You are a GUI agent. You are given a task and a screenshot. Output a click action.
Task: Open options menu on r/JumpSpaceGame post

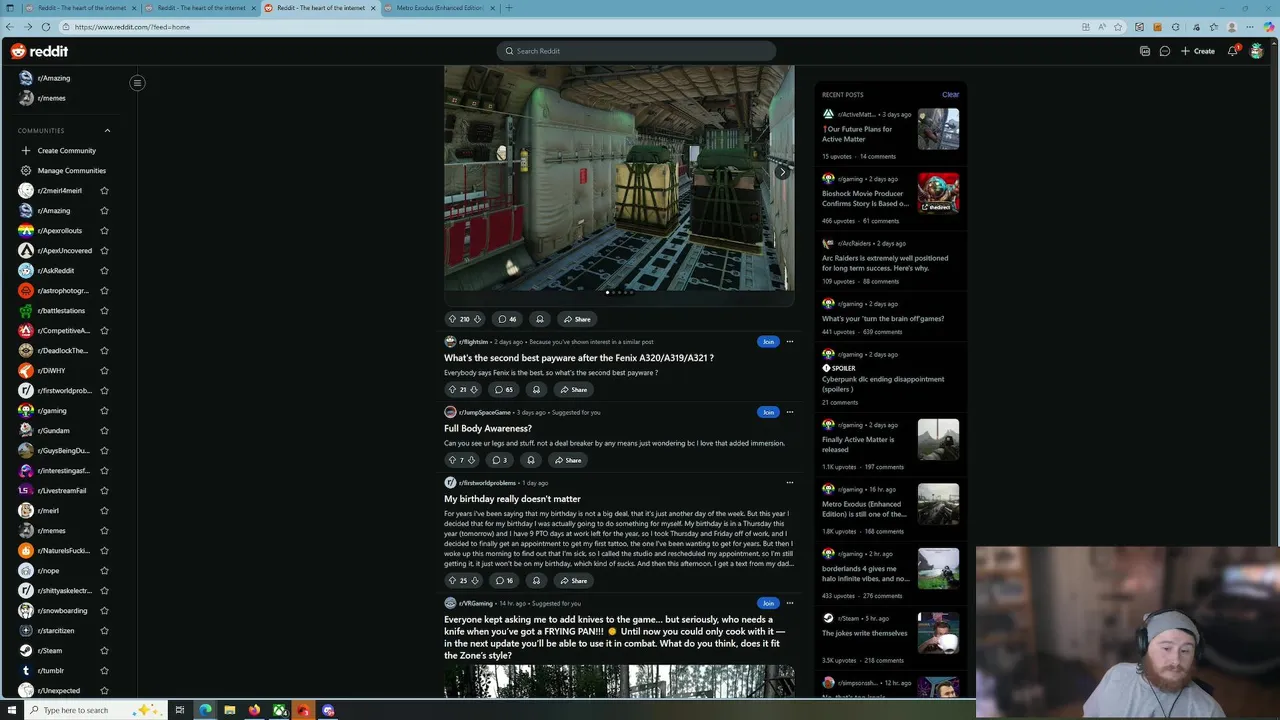[x=790, y=412]
